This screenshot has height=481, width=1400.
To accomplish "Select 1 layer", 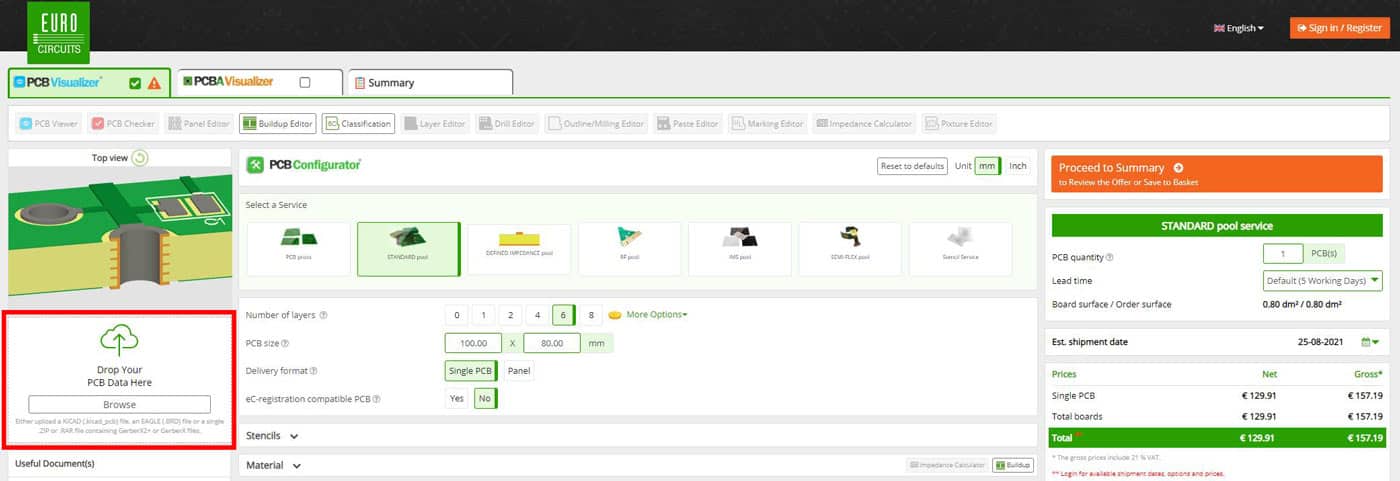I will 484,315.
